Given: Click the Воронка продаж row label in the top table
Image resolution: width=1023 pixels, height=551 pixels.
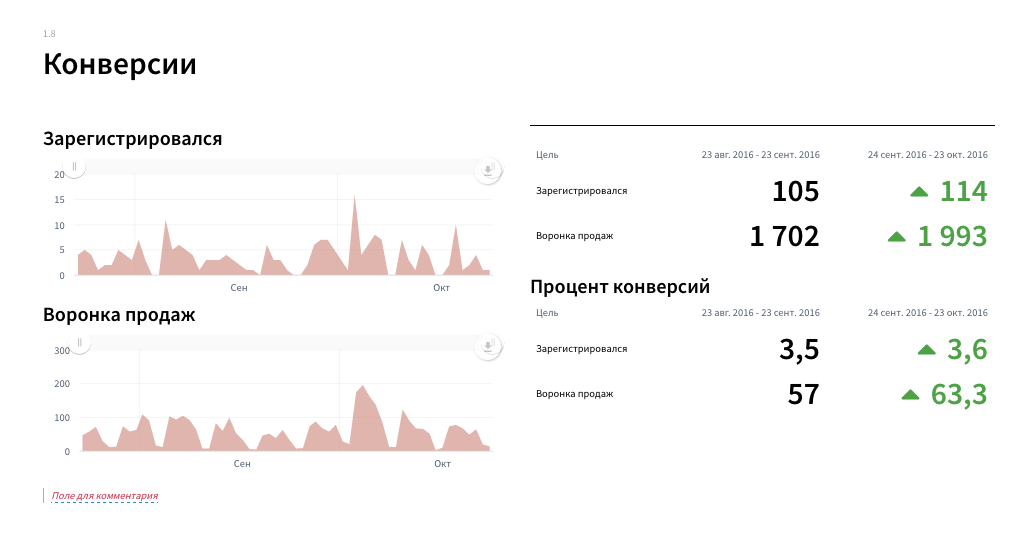Looking at the screenshot, I should [574, 236].
